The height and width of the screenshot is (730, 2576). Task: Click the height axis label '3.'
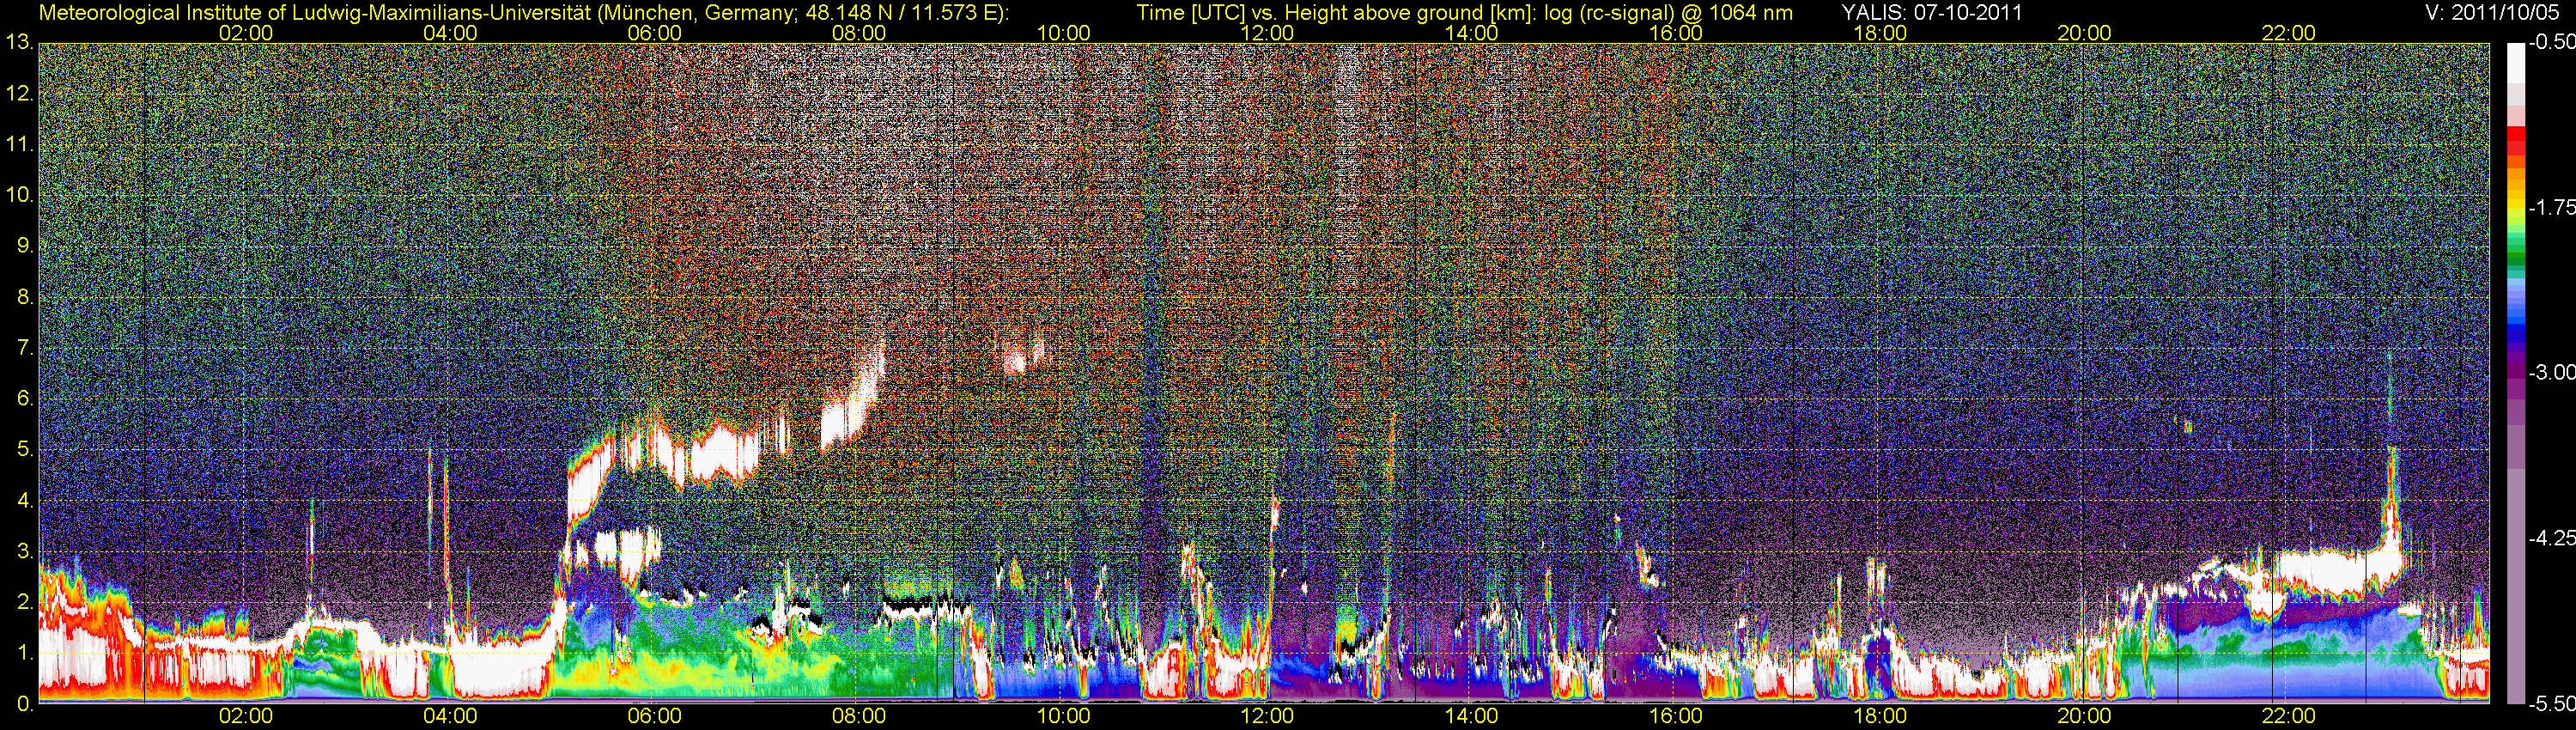(25, 552)
